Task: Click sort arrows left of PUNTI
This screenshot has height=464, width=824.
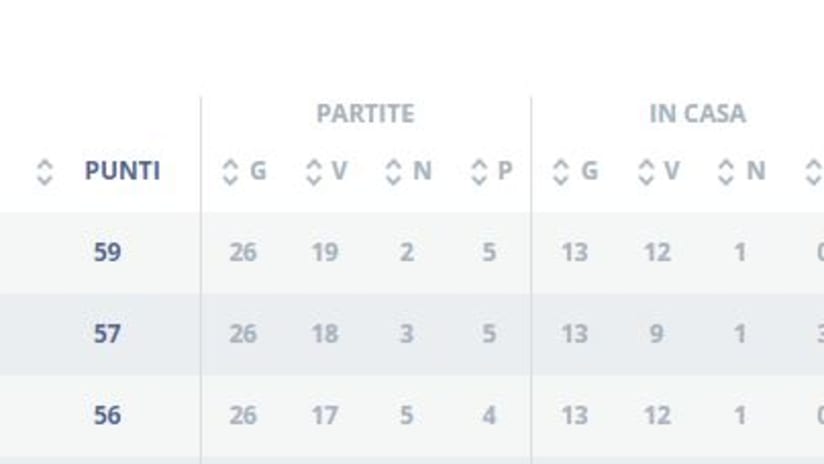Action: (45, 172)
